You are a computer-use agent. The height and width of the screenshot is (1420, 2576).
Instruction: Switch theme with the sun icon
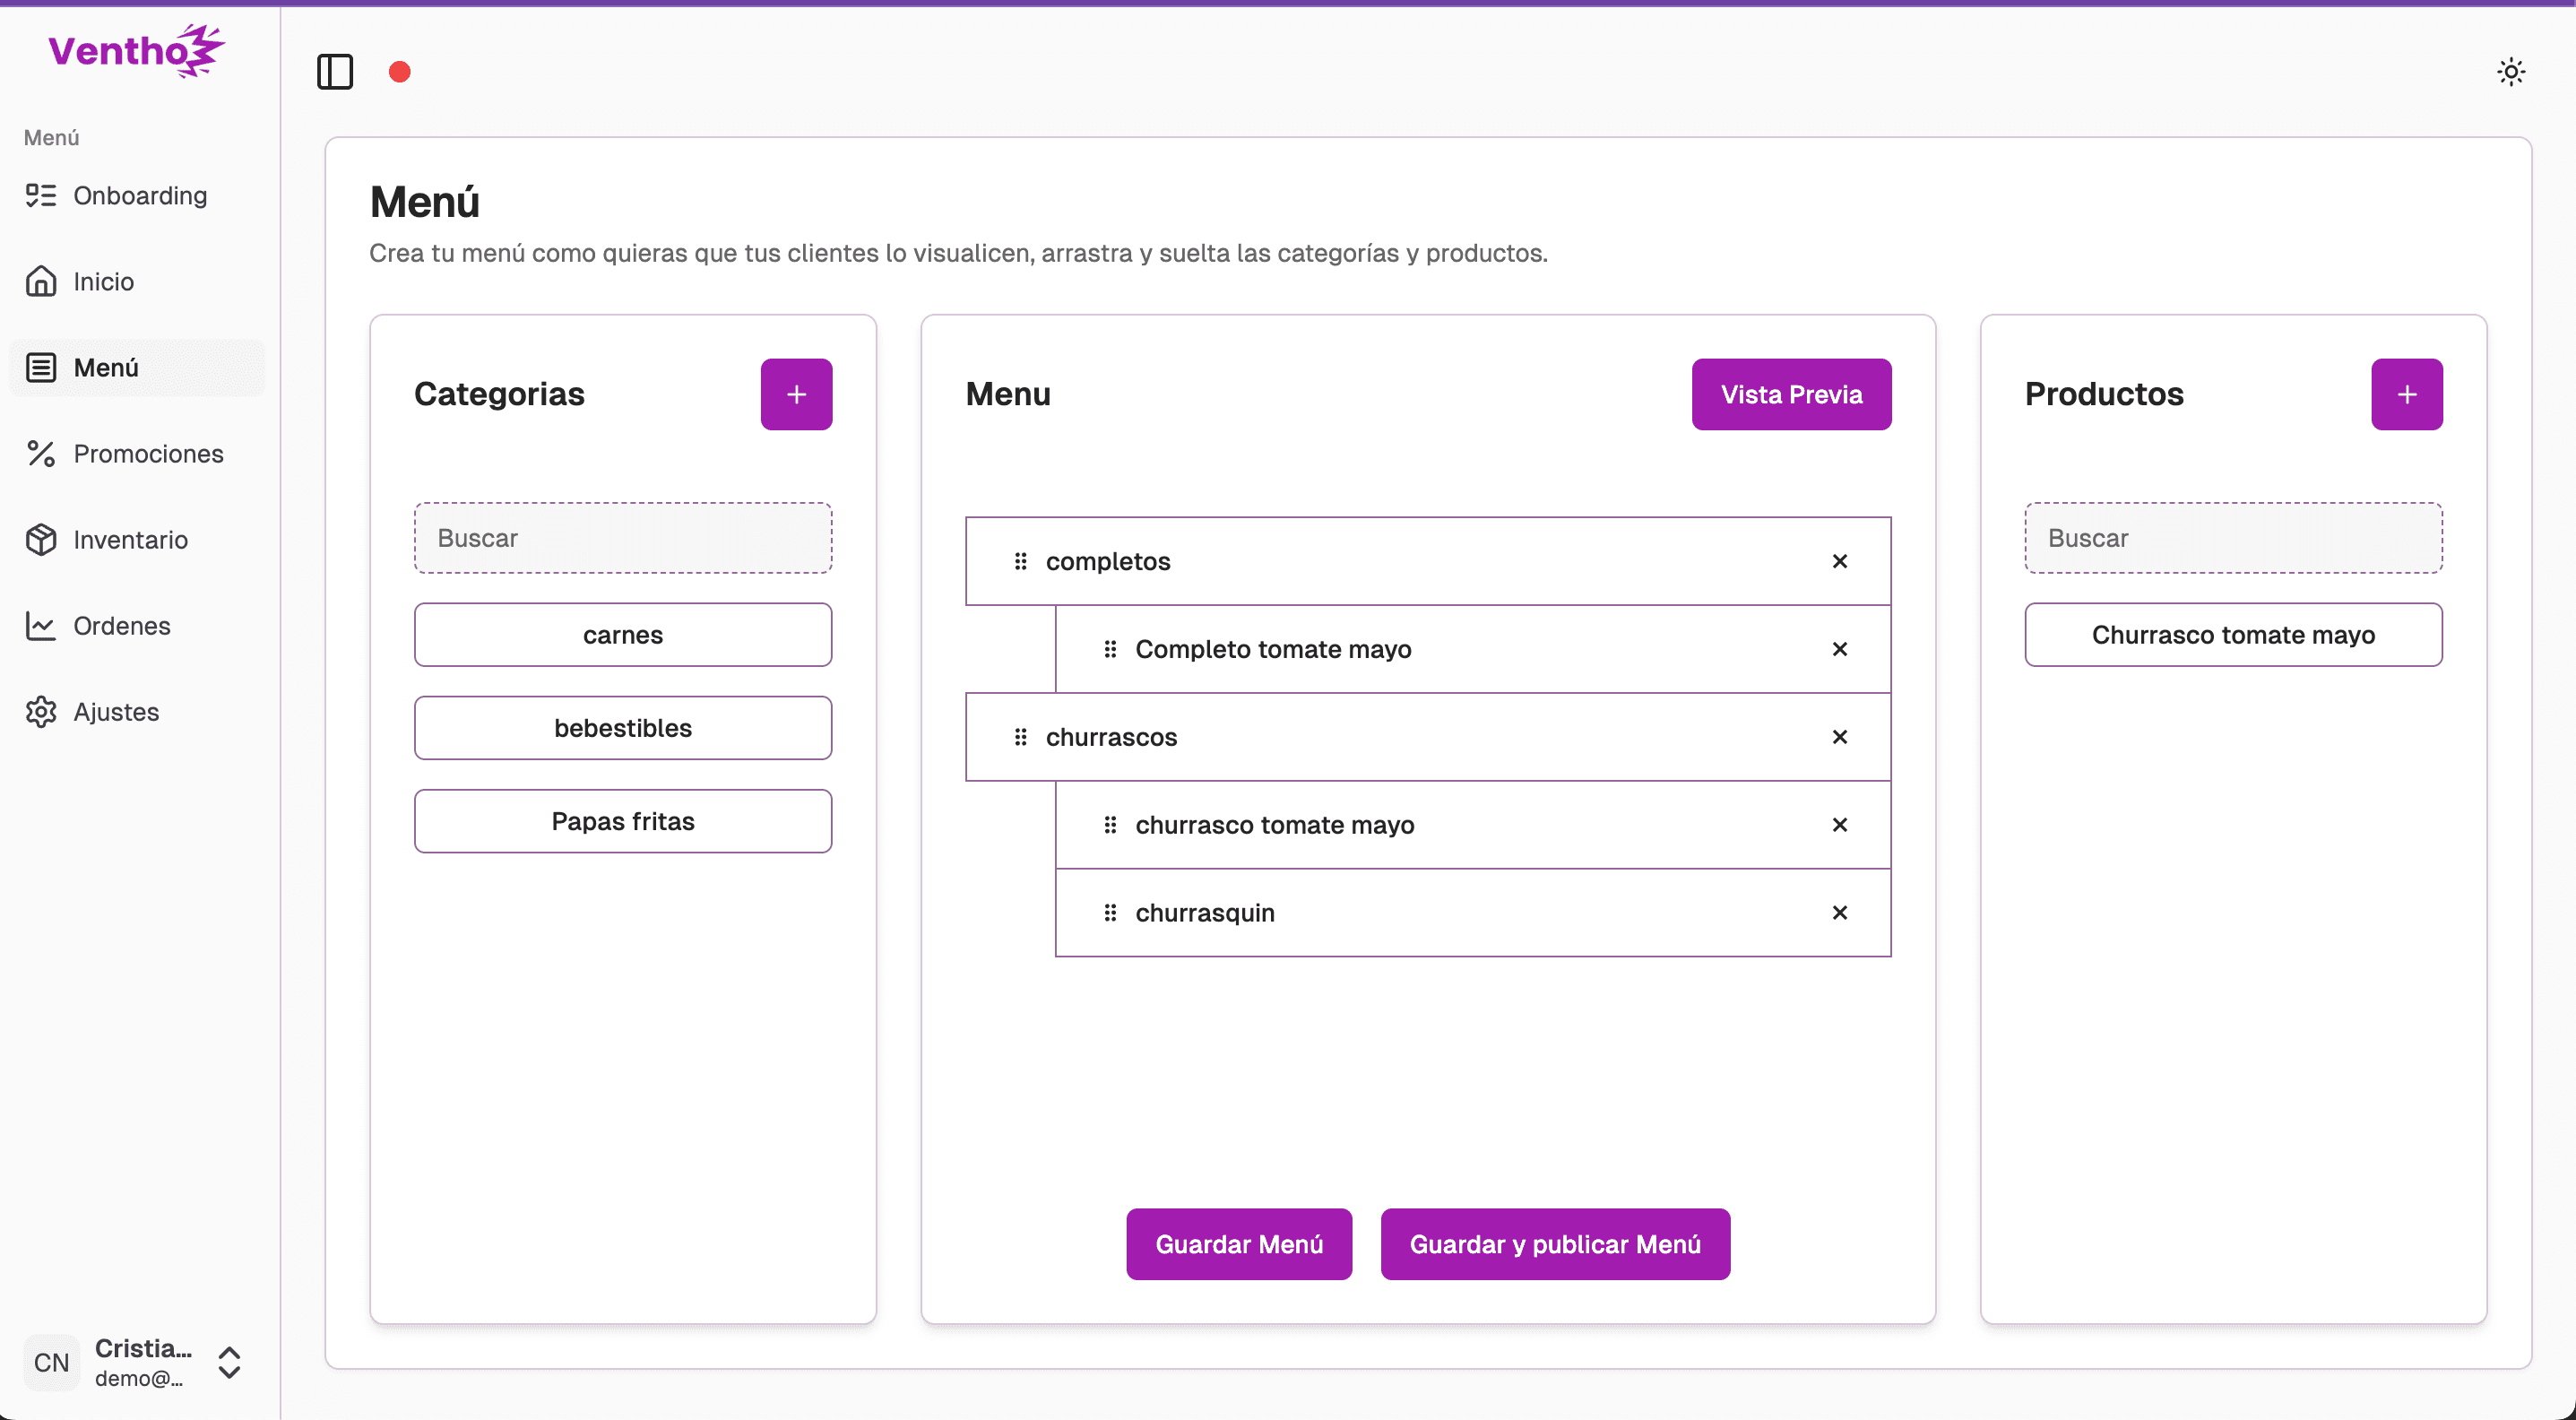pyautogui.click(x=2510, y=72)
